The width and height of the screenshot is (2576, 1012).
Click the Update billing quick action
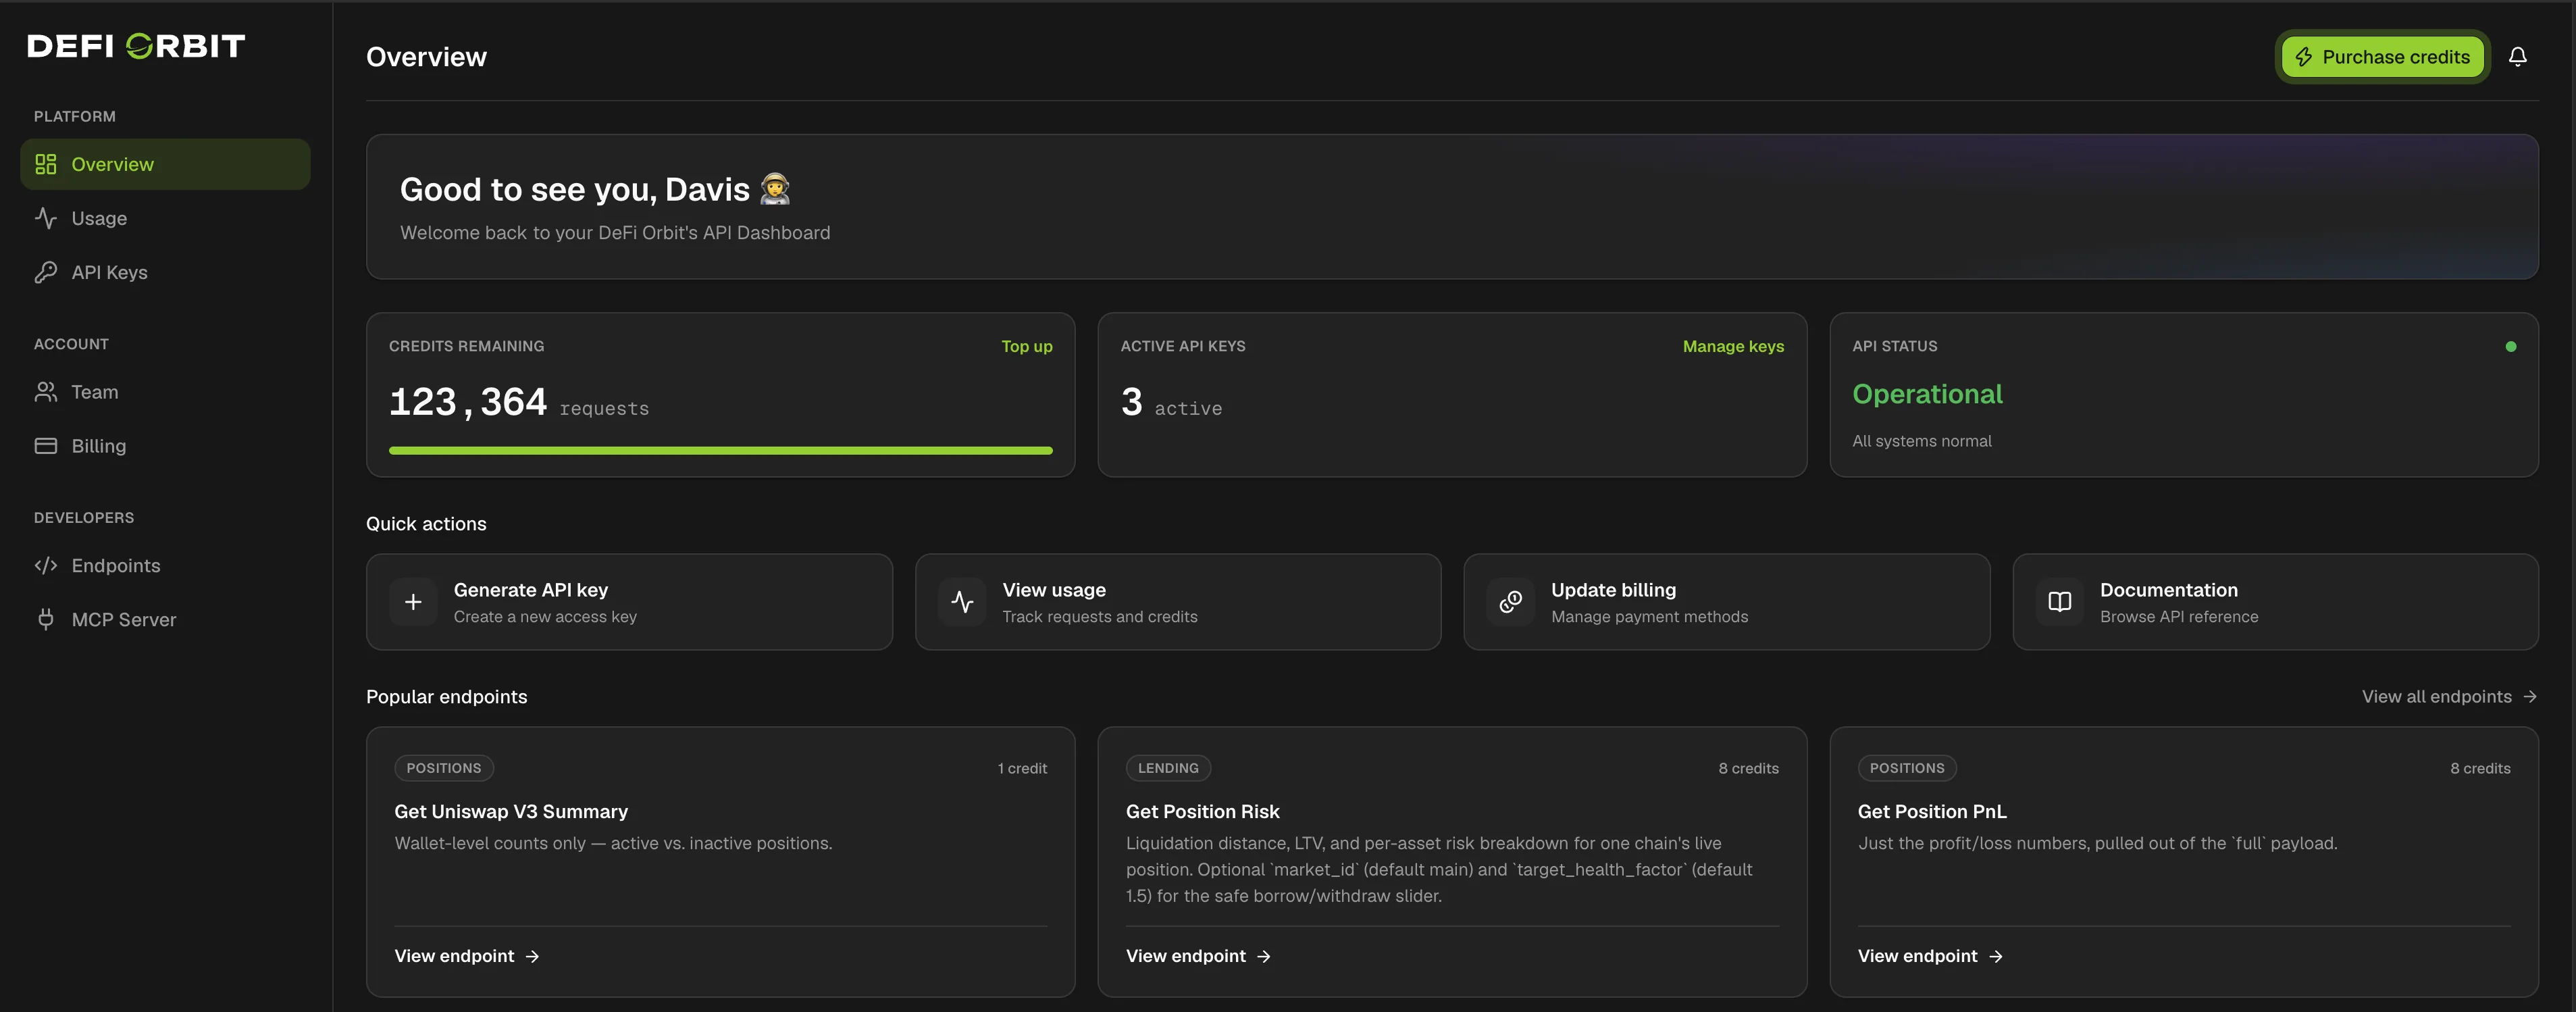1727,602
